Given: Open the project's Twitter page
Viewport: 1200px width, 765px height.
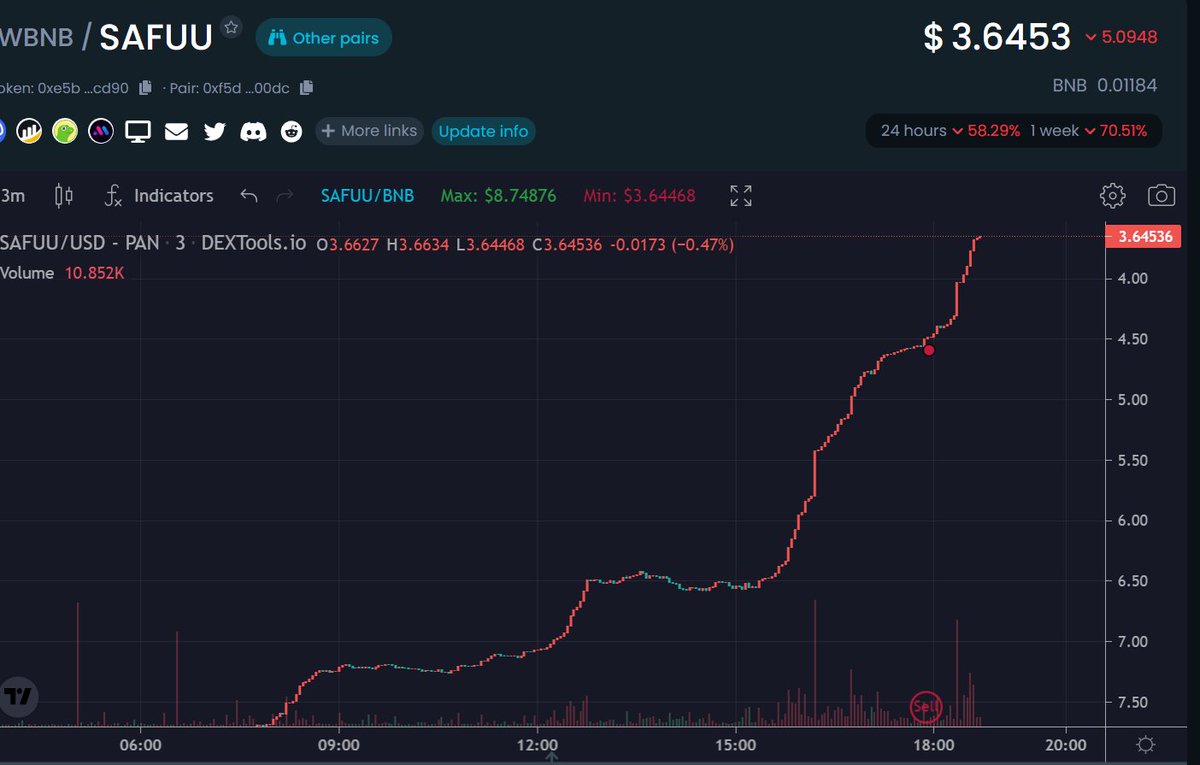Looking at the screenshot, I should point(214,131).
